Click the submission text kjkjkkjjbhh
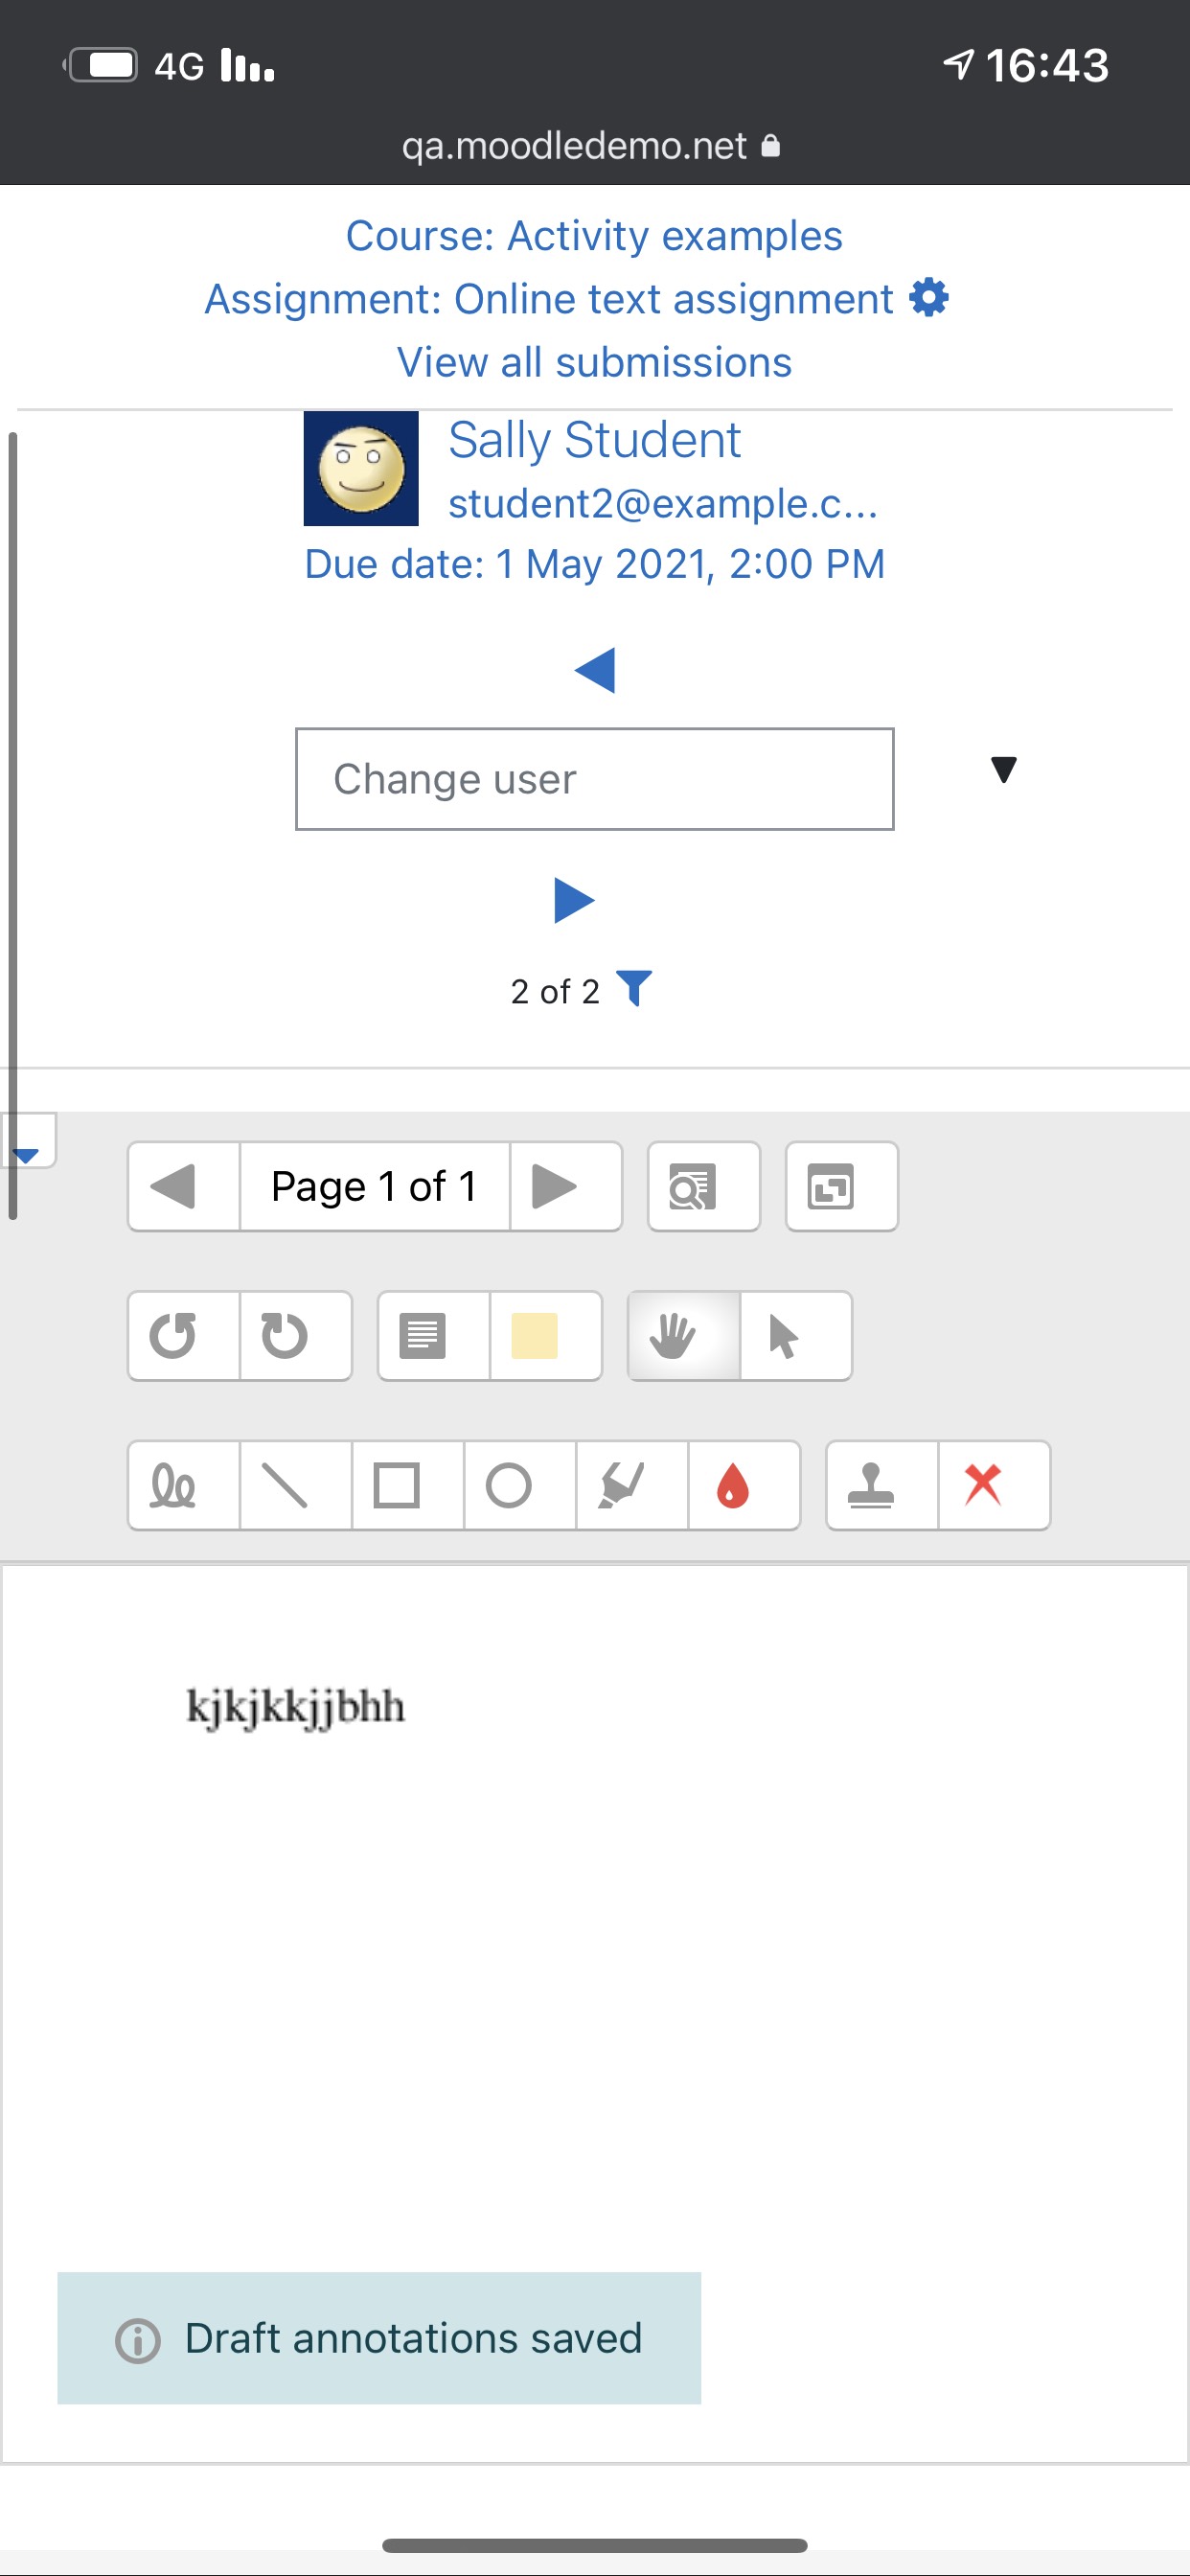Screen dimensions: 1190x2576 (x=296, y=1707)
